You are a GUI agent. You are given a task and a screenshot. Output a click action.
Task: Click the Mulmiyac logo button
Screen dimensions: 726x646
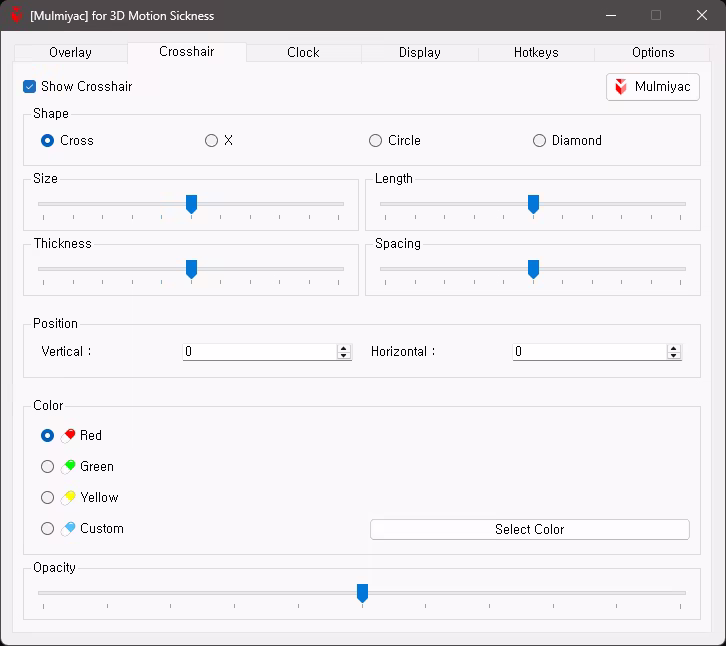click(x=652, y=87)
